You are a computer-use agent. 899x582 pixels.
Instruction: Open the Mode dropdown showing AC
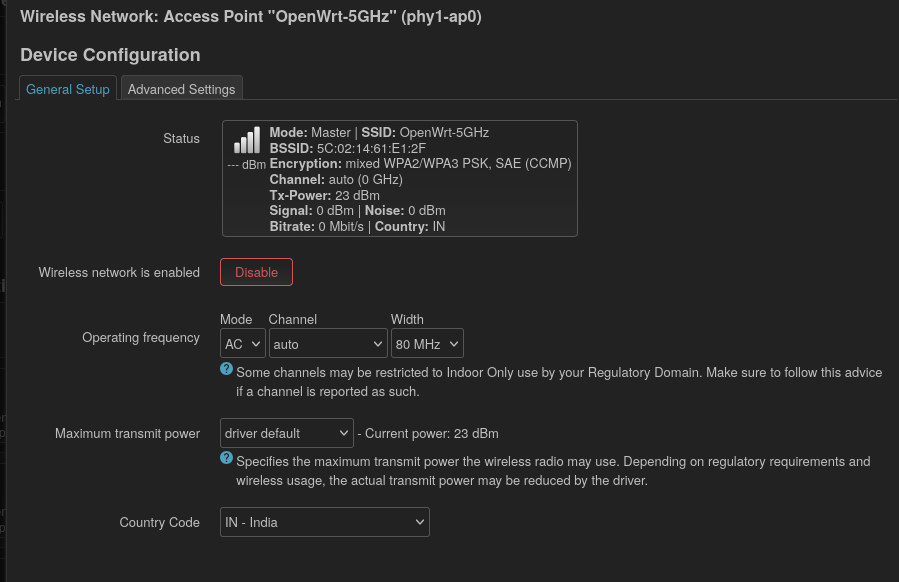point(243,343)
